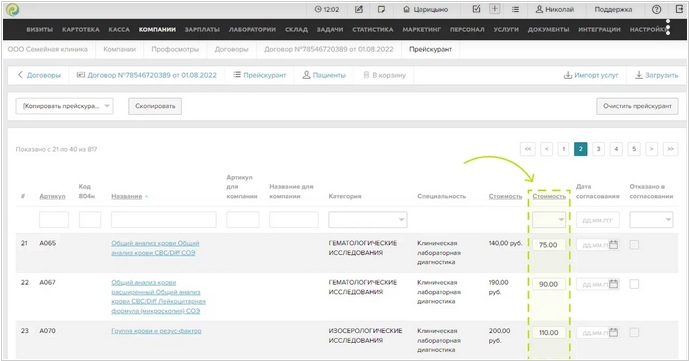Edit contract price 75.00 field
Viewport: 689px width, 361px height.
[549, 245]
